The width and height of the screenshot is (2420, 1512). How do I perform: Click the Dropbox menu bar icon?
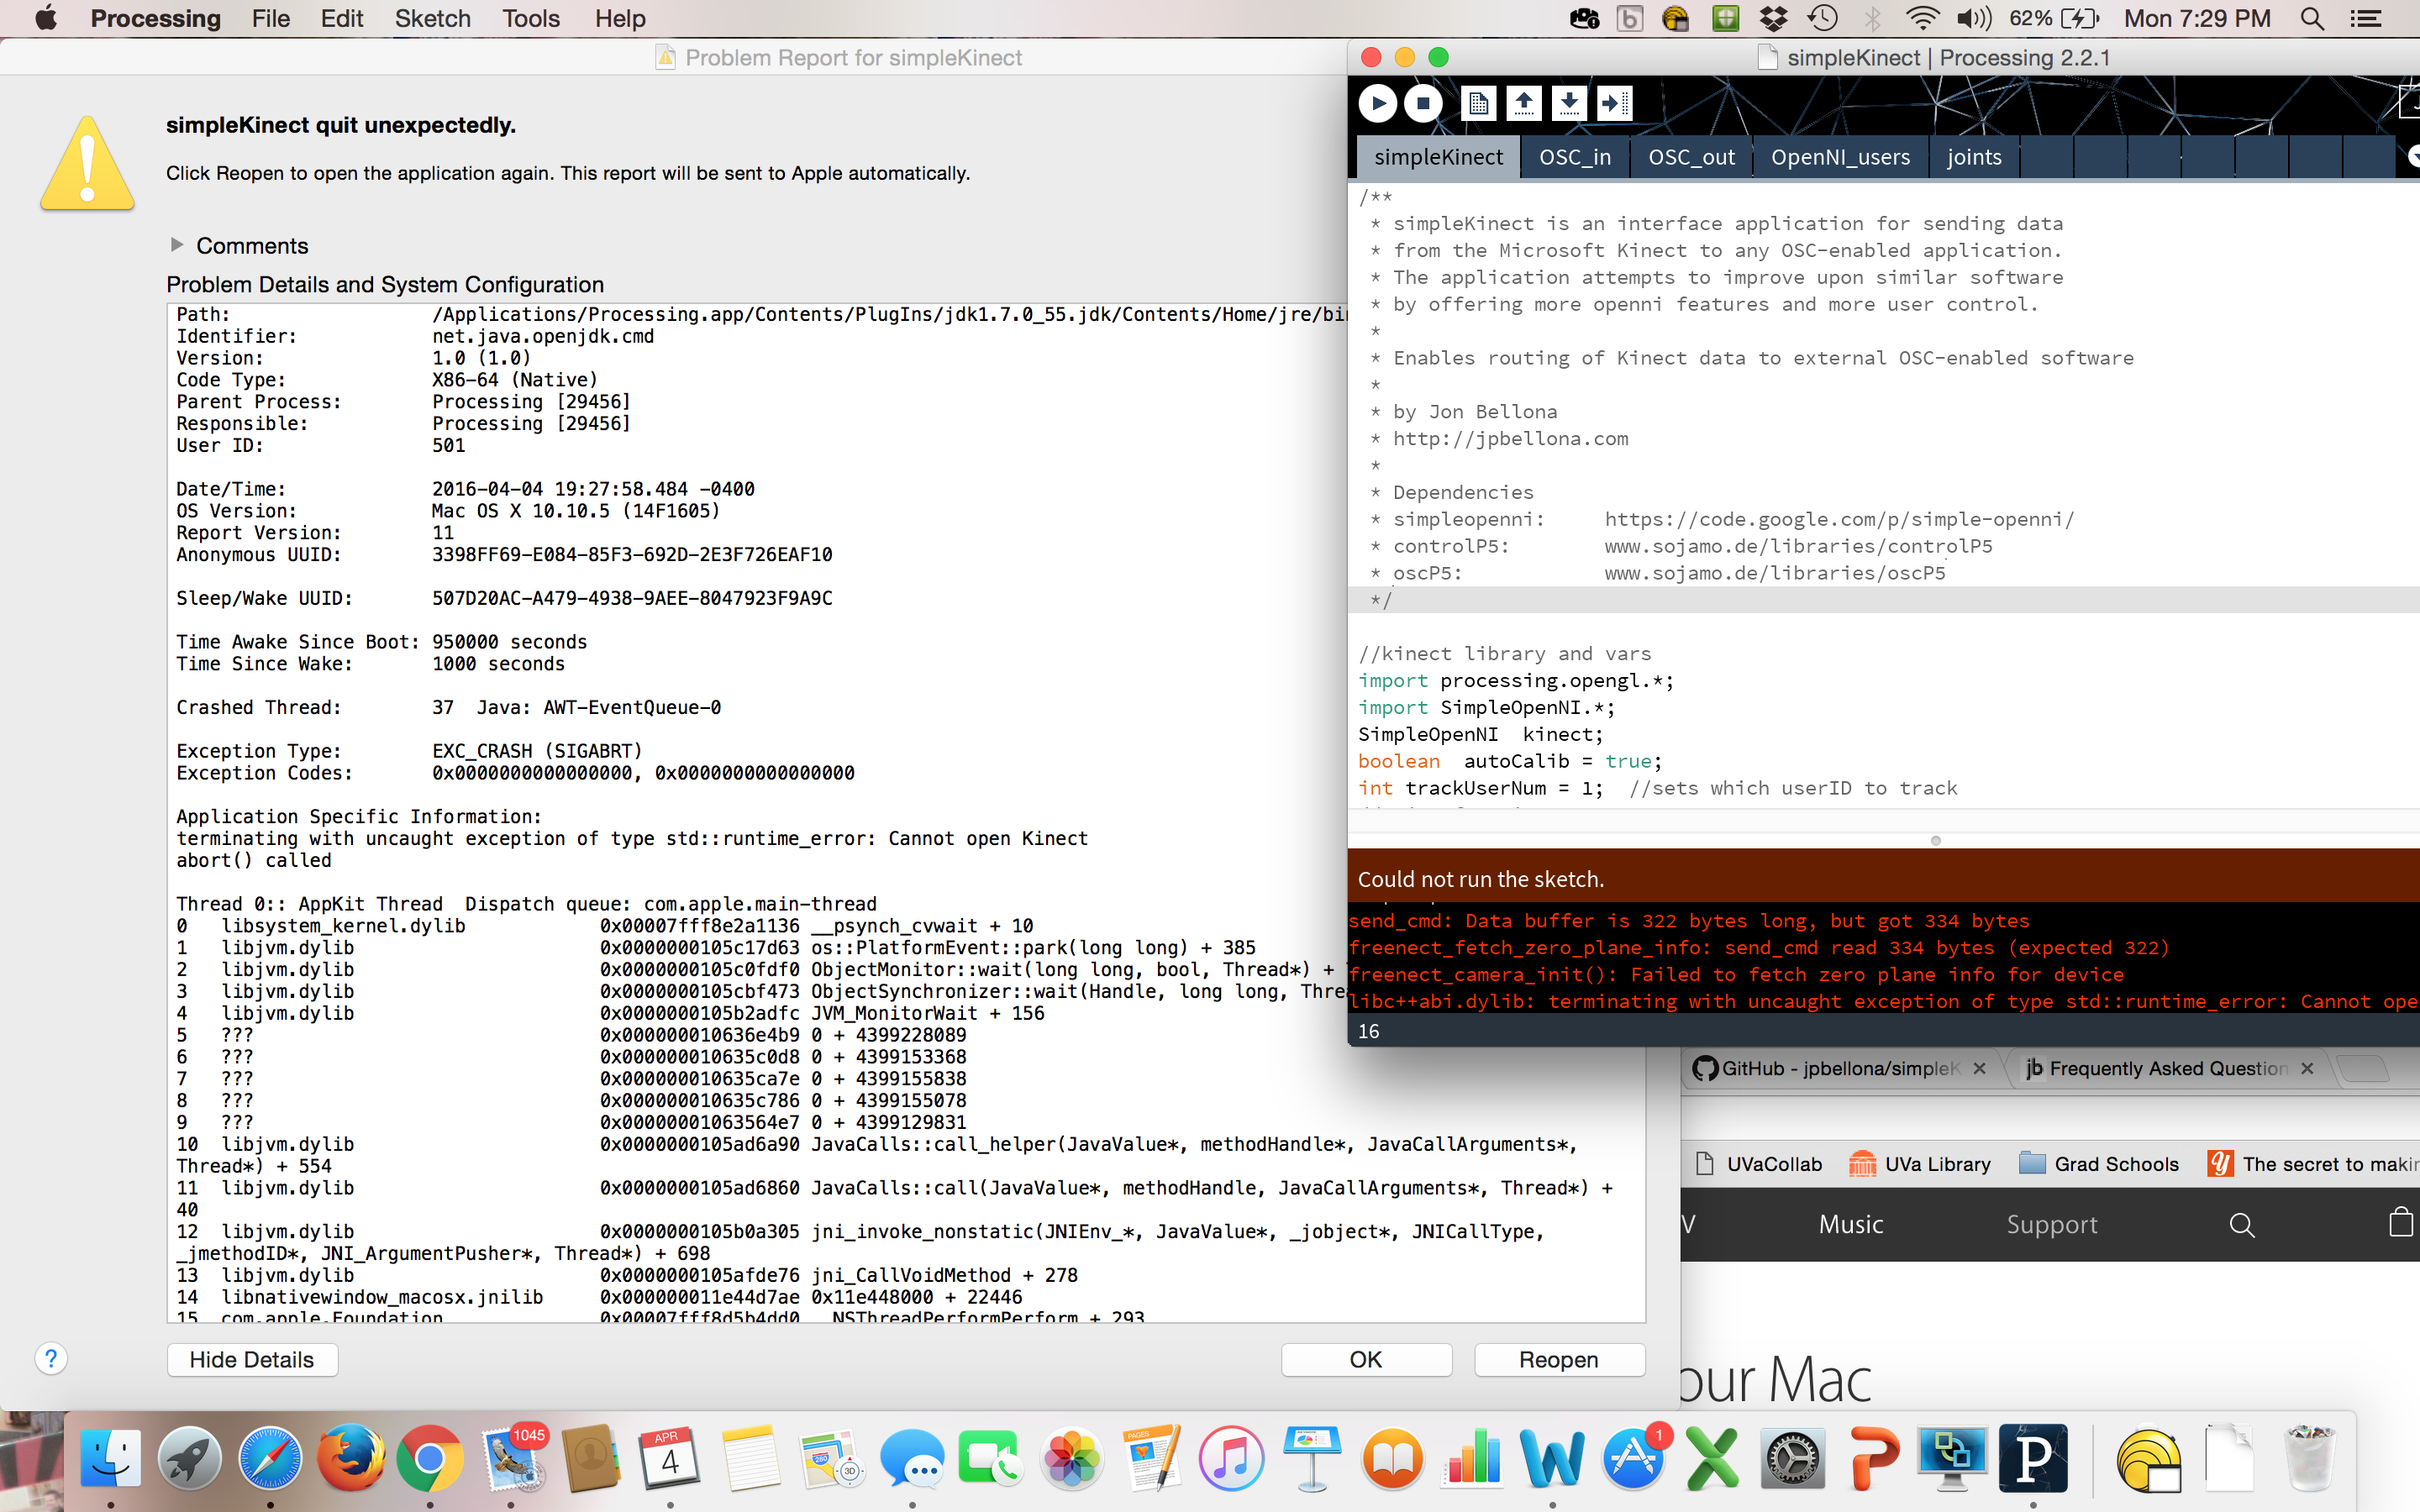[1772, 18]
